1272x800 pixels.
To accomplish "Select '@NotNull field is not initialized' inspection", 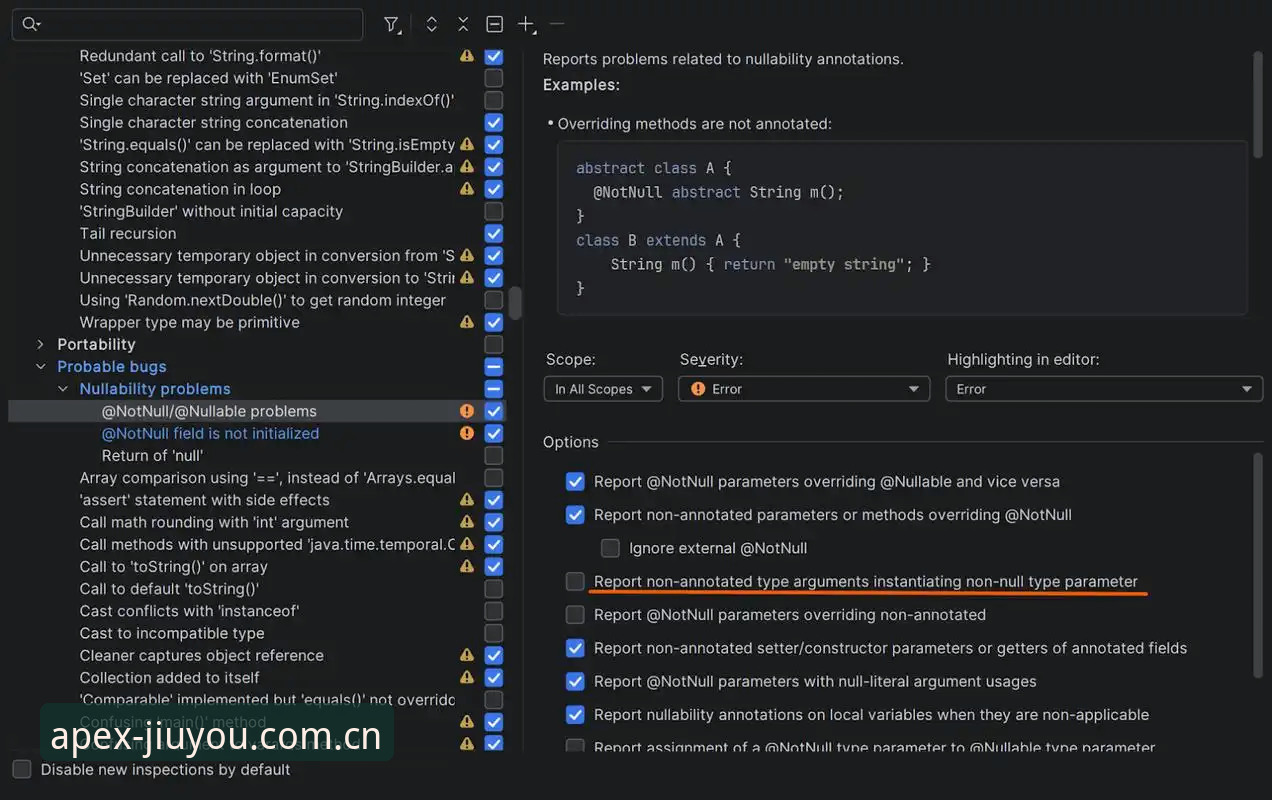I will pyautogui.click(x=210, y=433).
